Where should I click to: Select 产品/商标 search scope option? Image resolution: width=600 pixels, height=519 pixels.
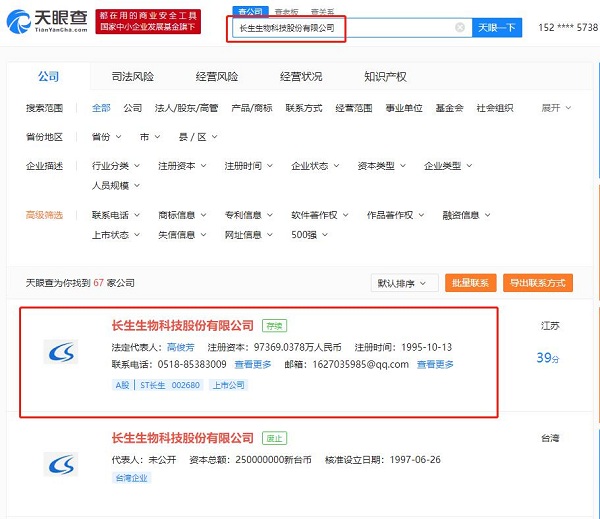coord(252,108)
